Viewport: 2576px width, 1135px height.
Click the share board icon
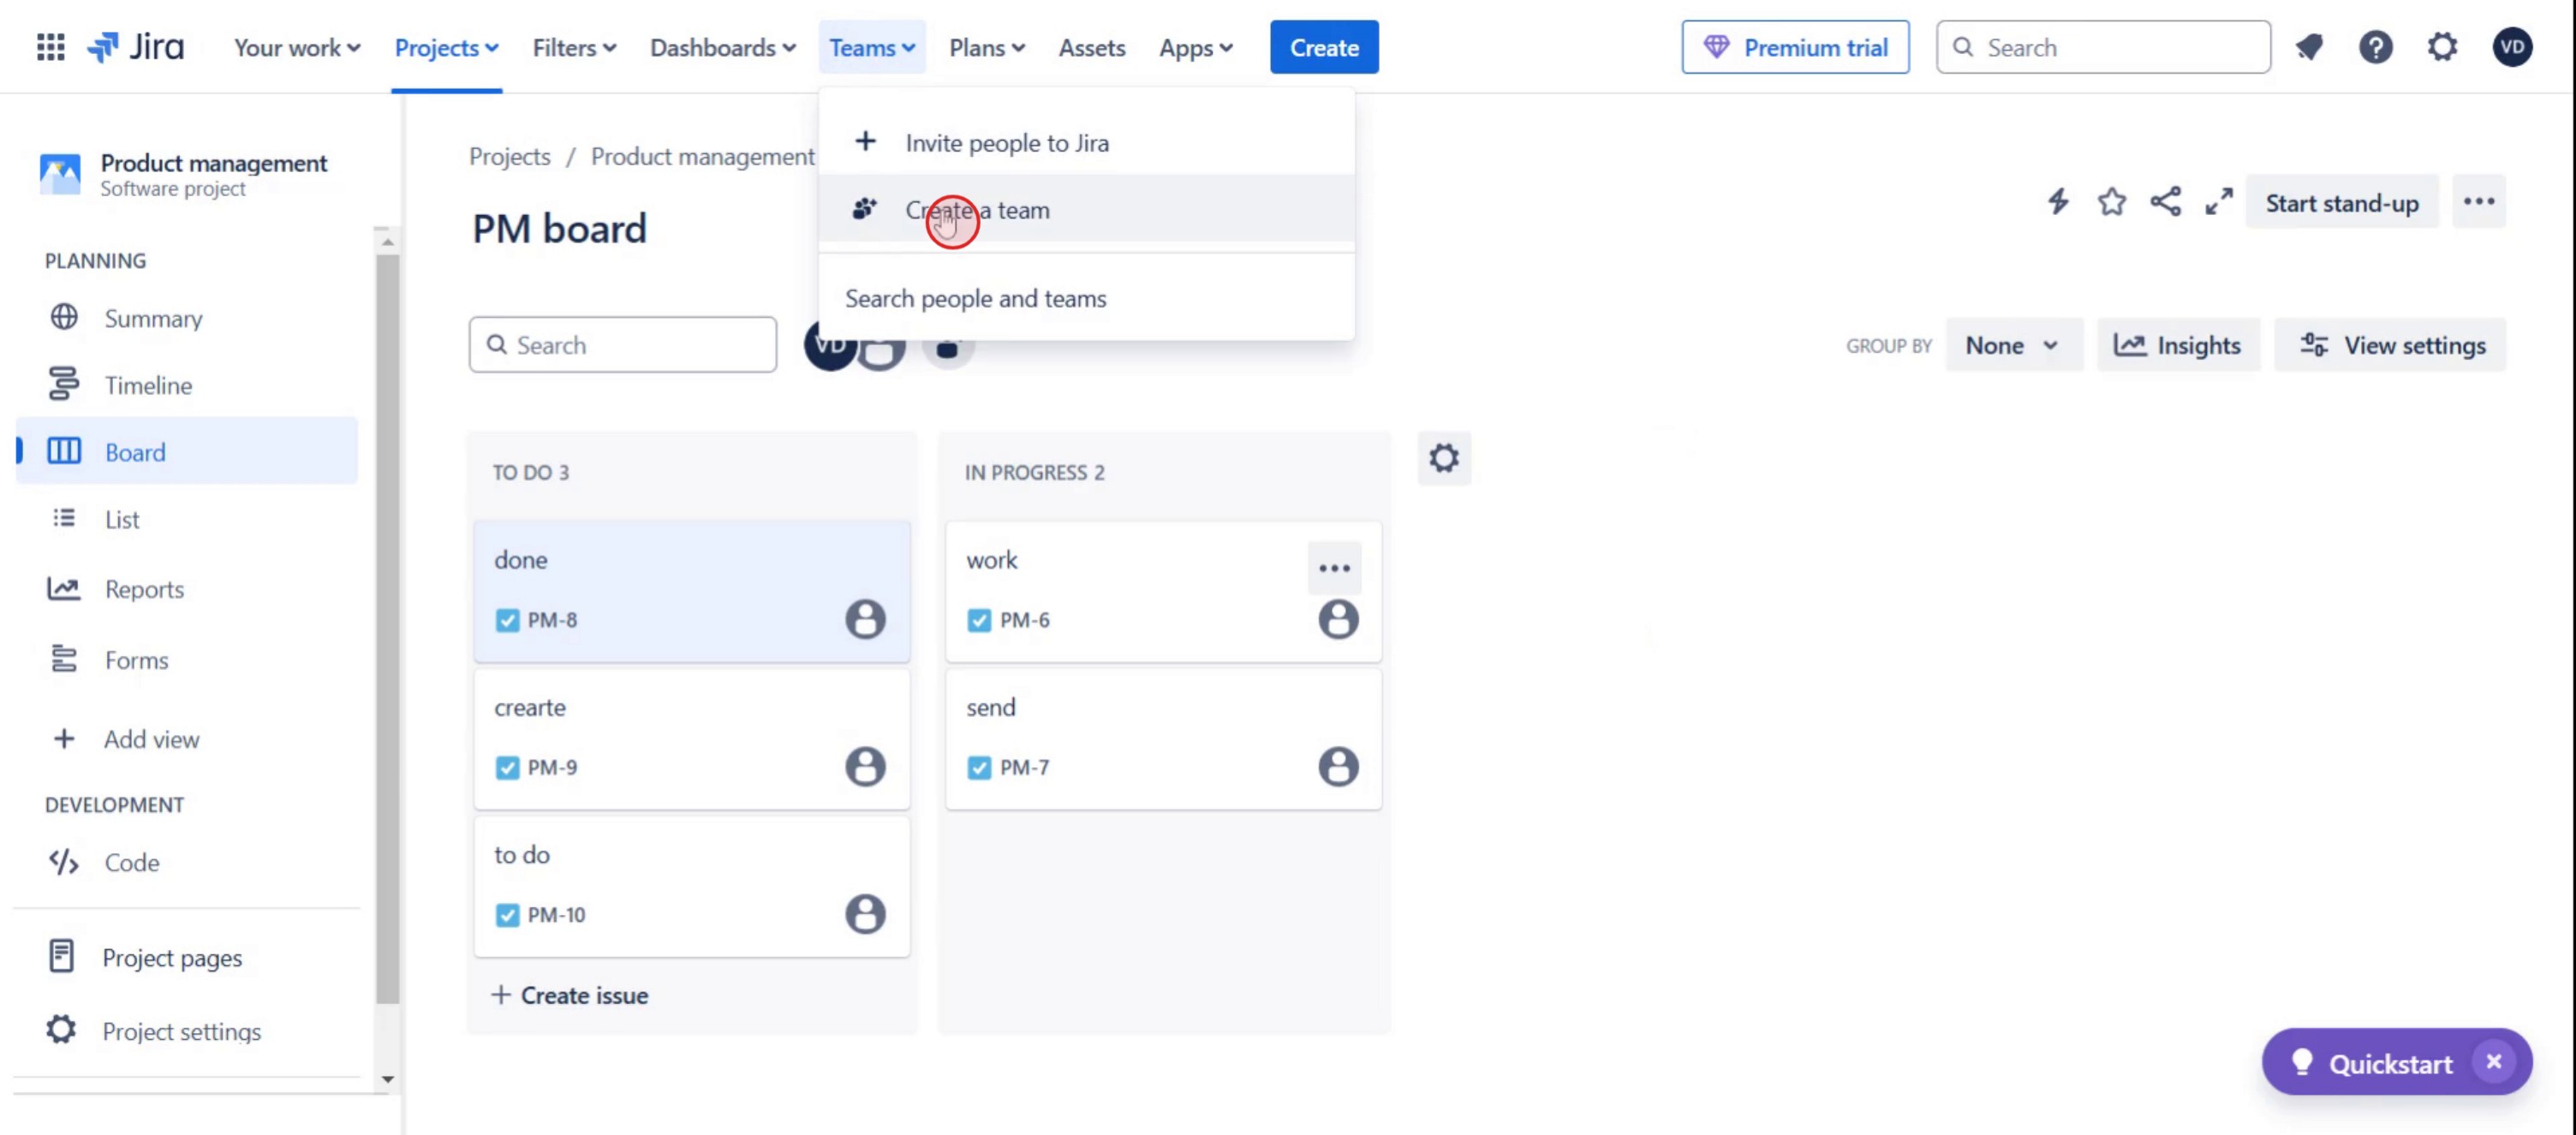2165,202
